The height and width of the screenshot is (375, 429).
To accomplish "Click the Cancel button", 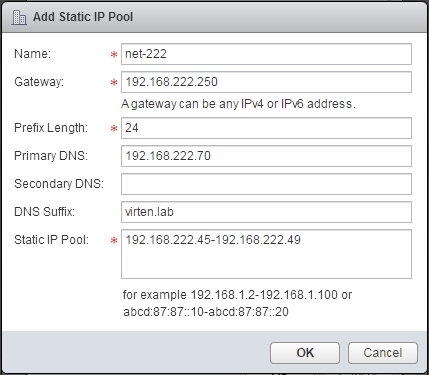I will 383,353.
